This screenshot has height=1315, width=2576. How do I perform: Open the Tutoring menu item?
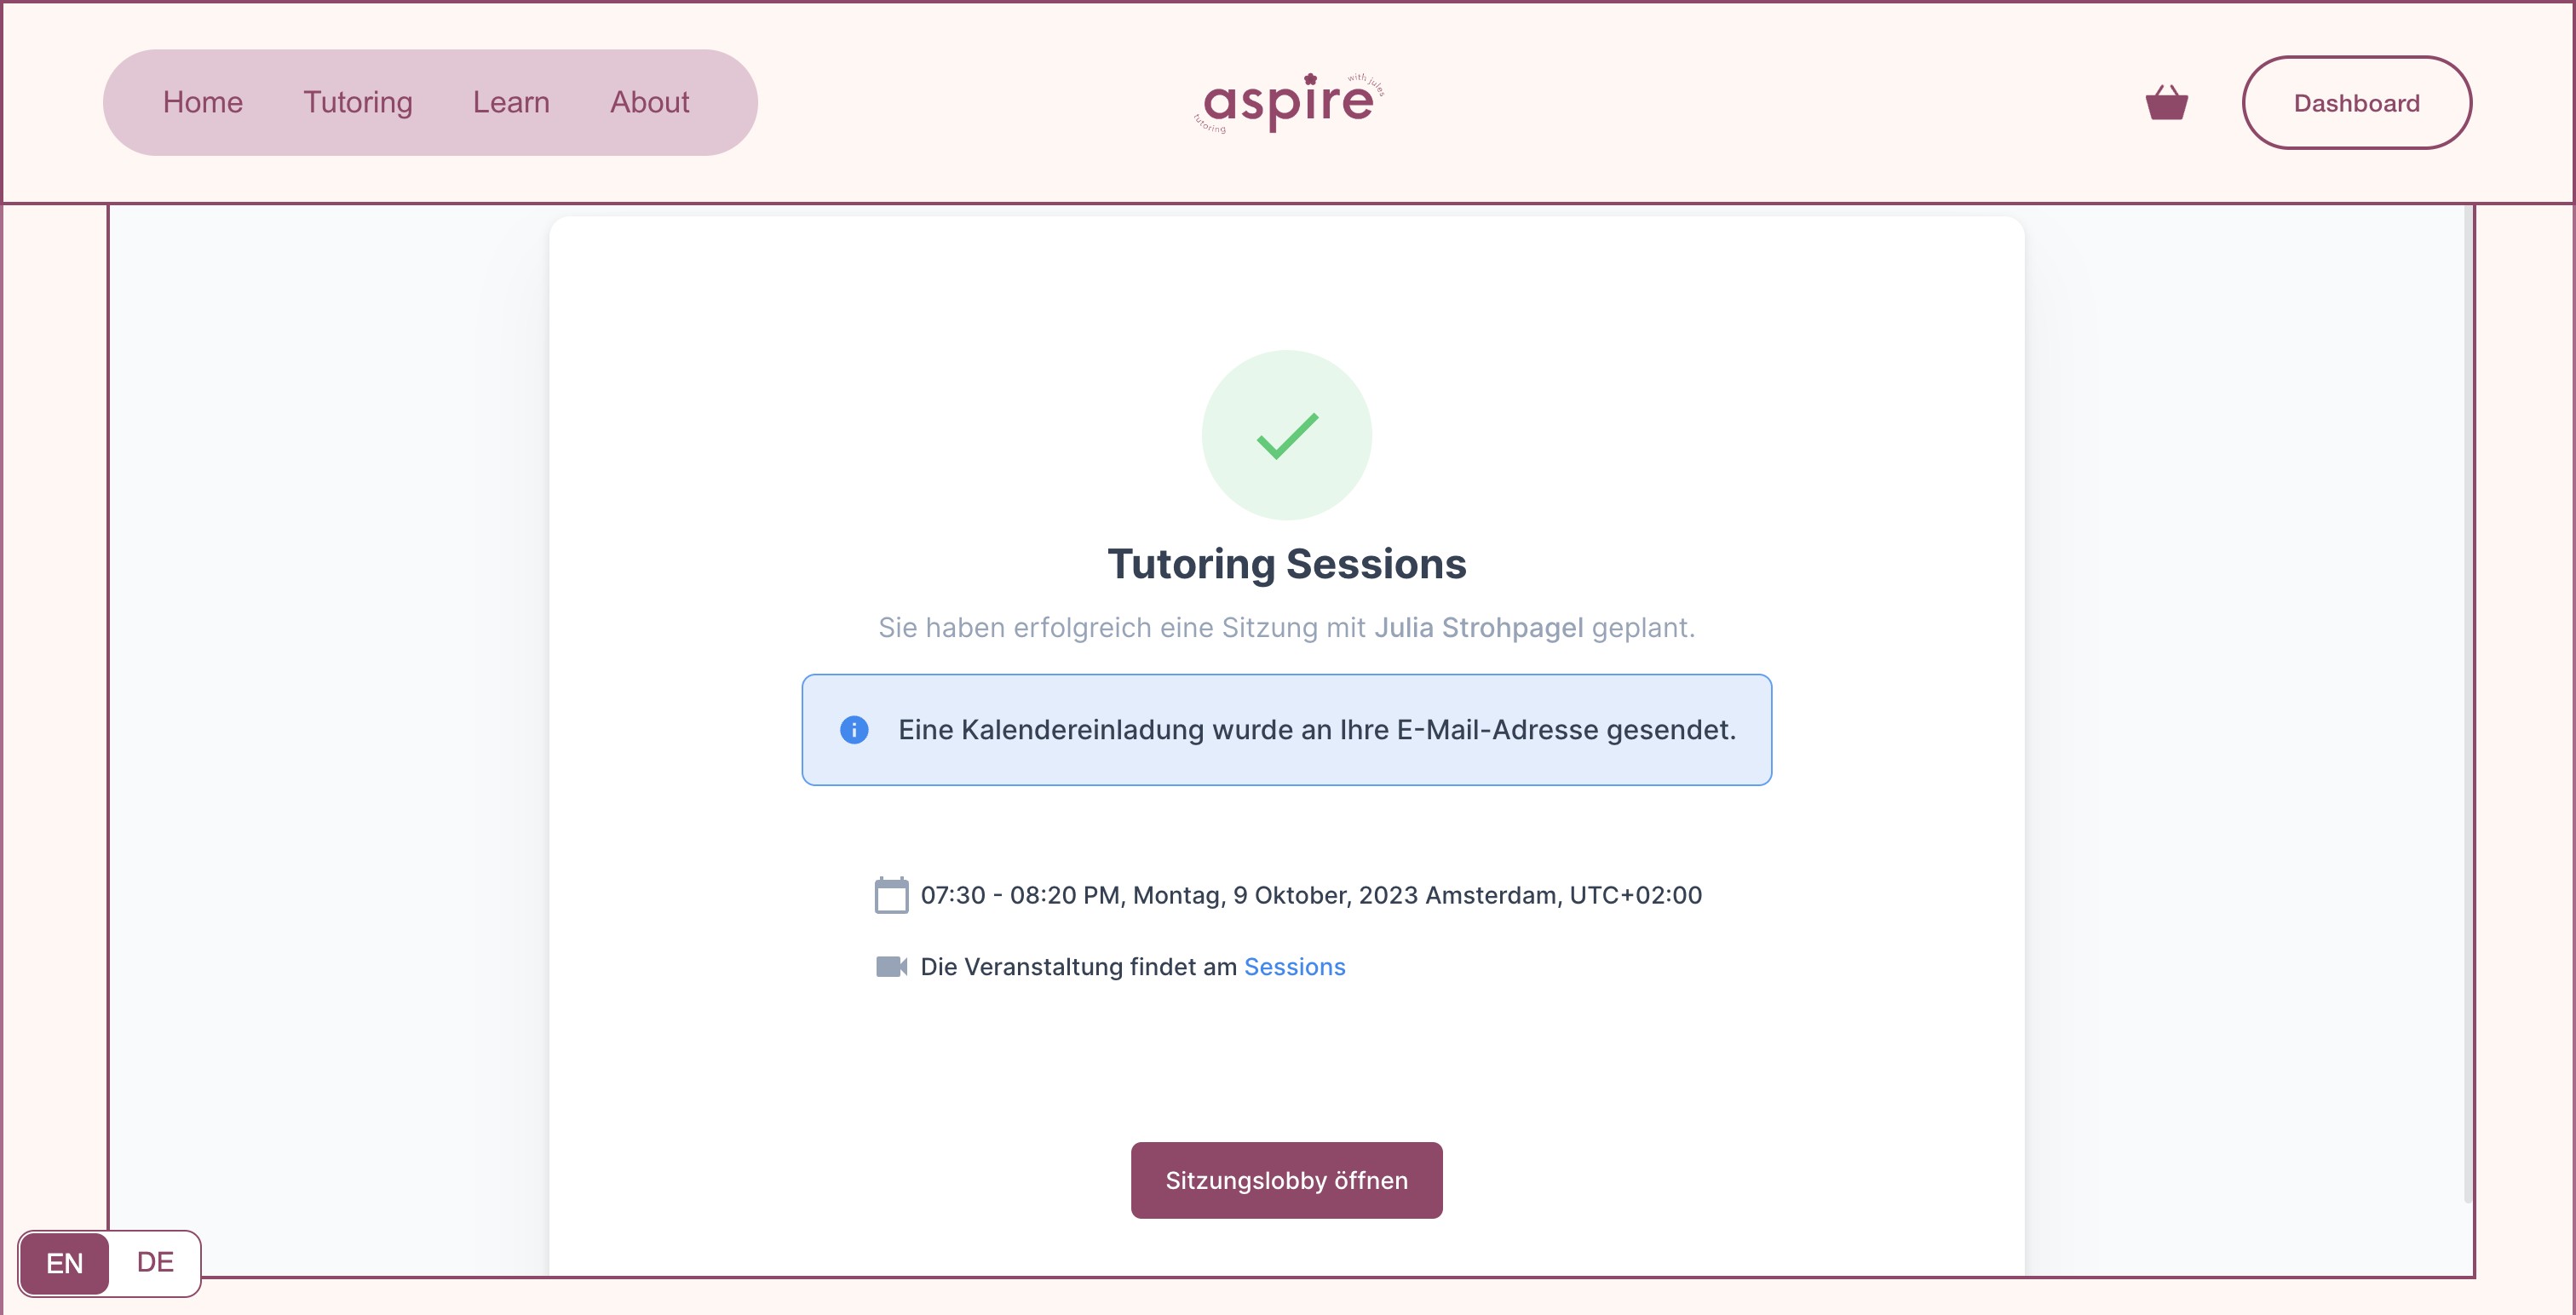358,102
